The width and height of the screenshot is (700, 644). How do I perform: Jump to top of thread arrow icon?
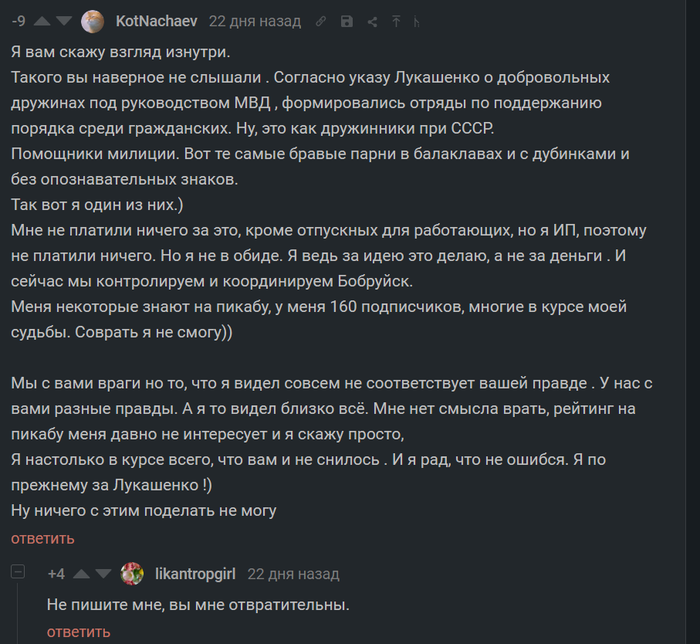(x=396, y=21)
